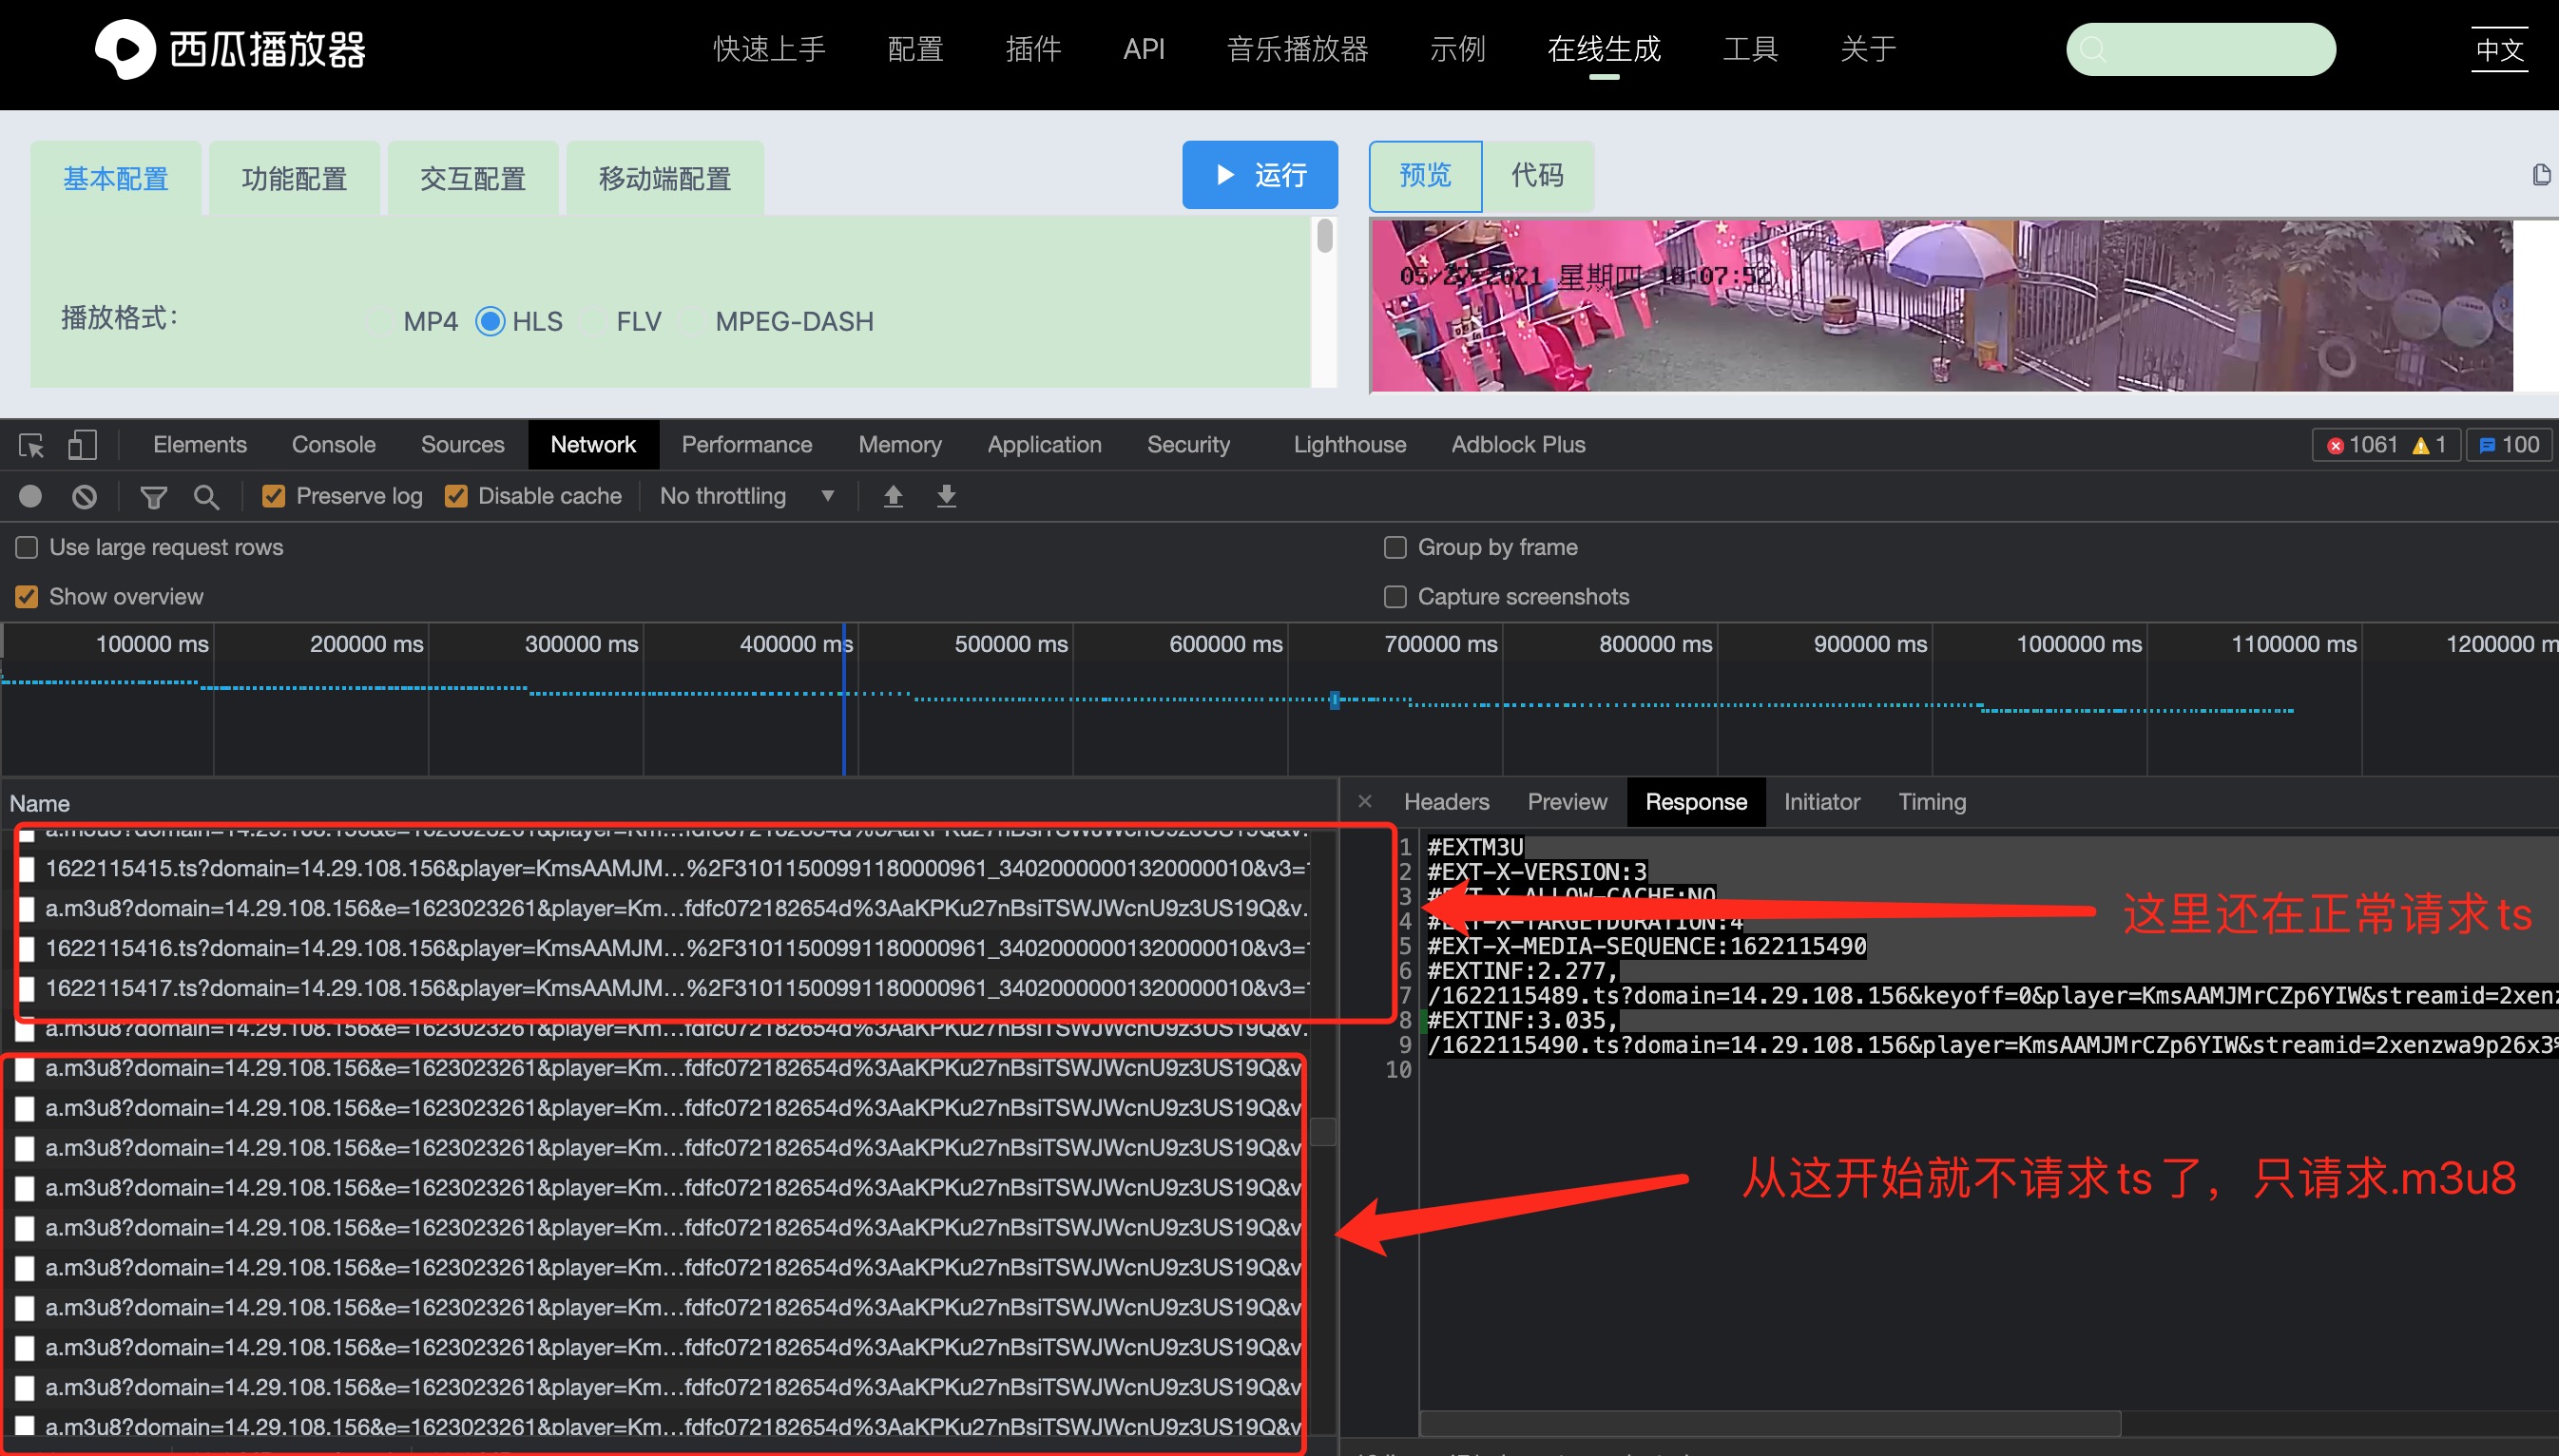This screenshot has height=1456, width=2559.
Task: Export HAR file using the download icon
Action: (x=944, y=496)
